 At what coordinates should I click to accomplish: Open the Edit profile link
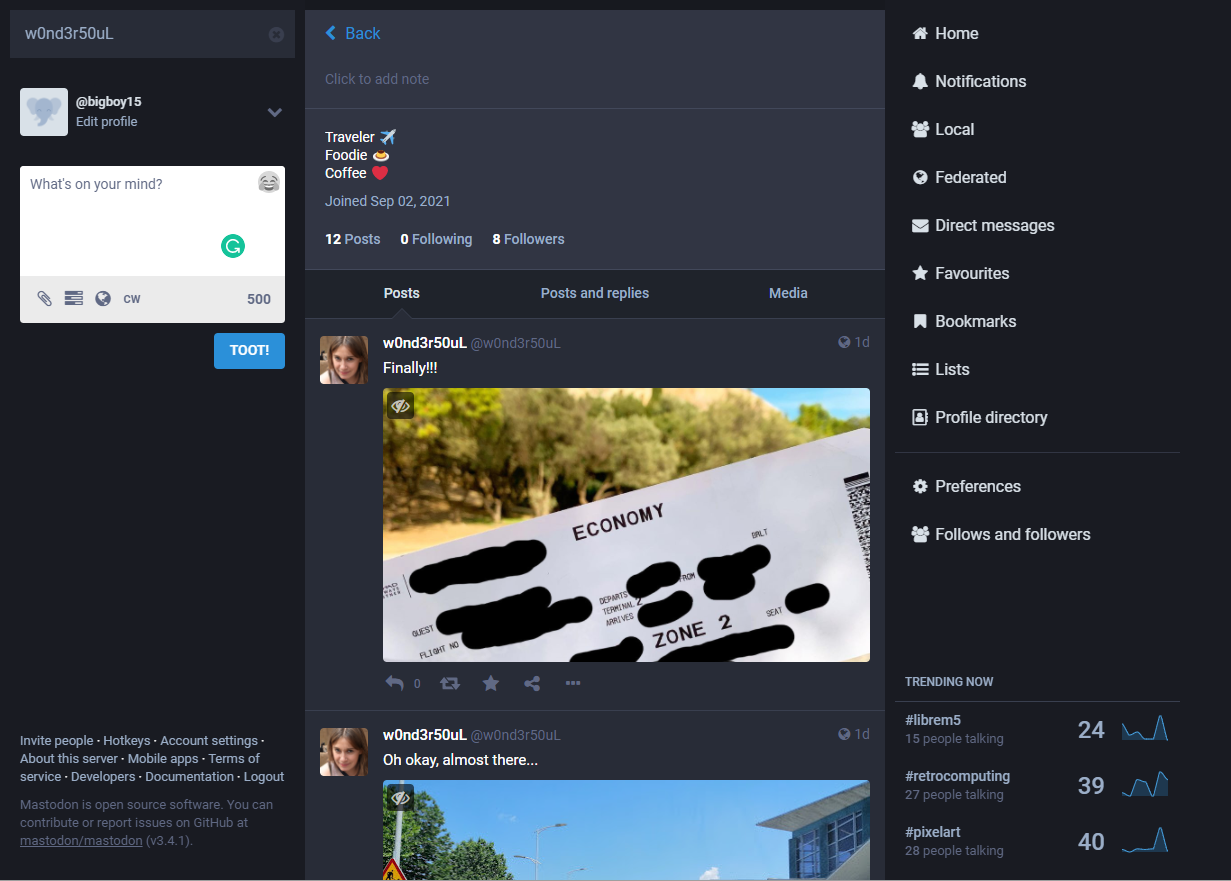107,122
